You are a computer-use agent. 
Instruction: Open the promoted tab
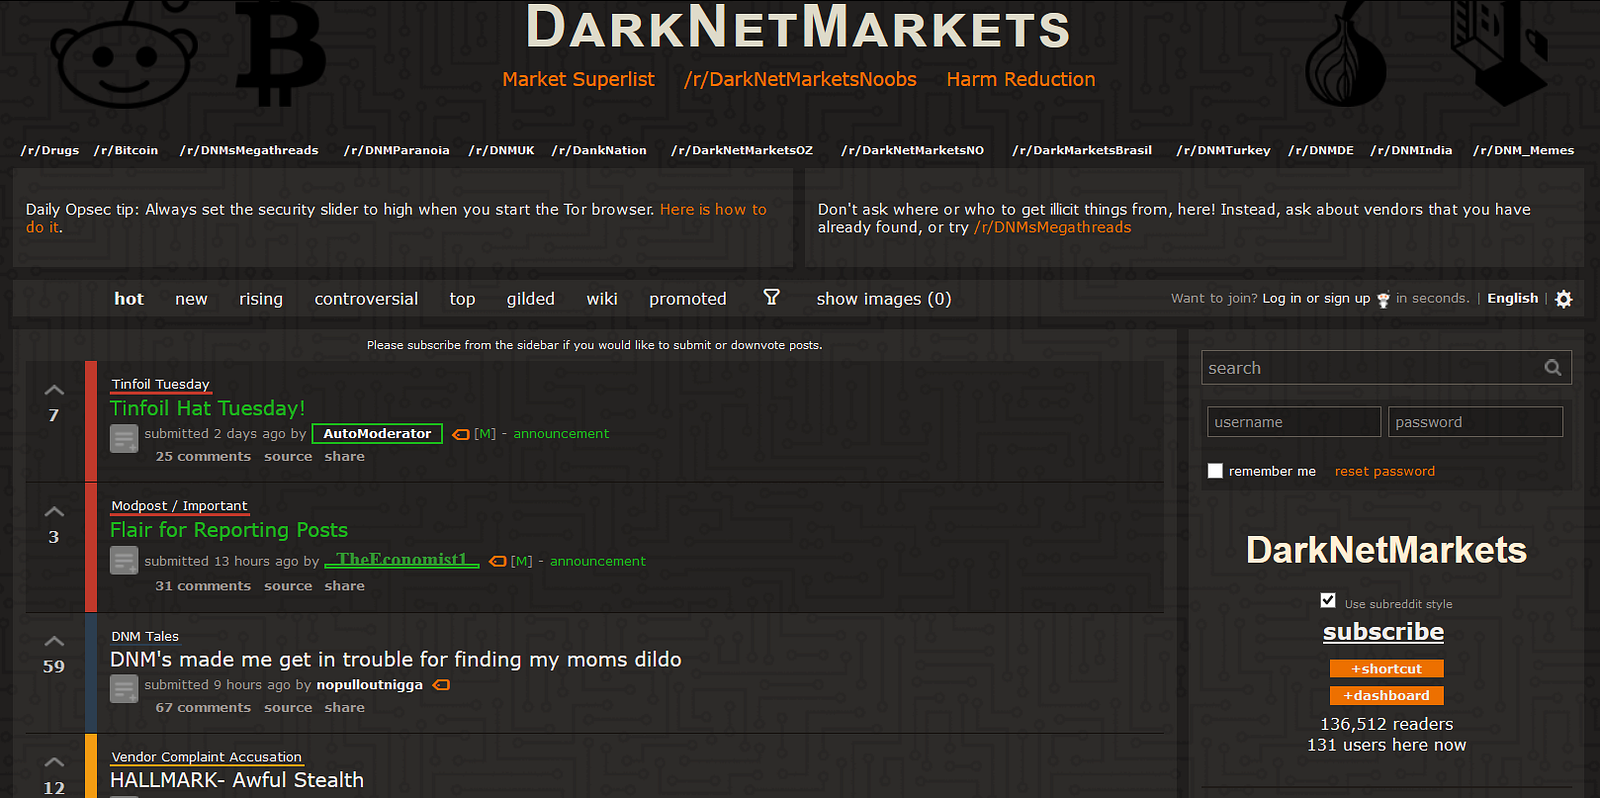688,299
